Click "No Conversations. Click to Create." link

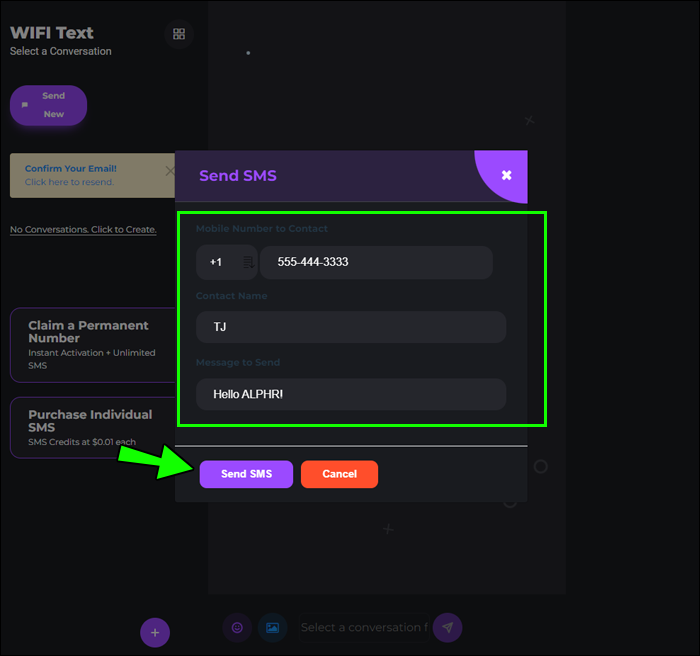click(83, 230)
